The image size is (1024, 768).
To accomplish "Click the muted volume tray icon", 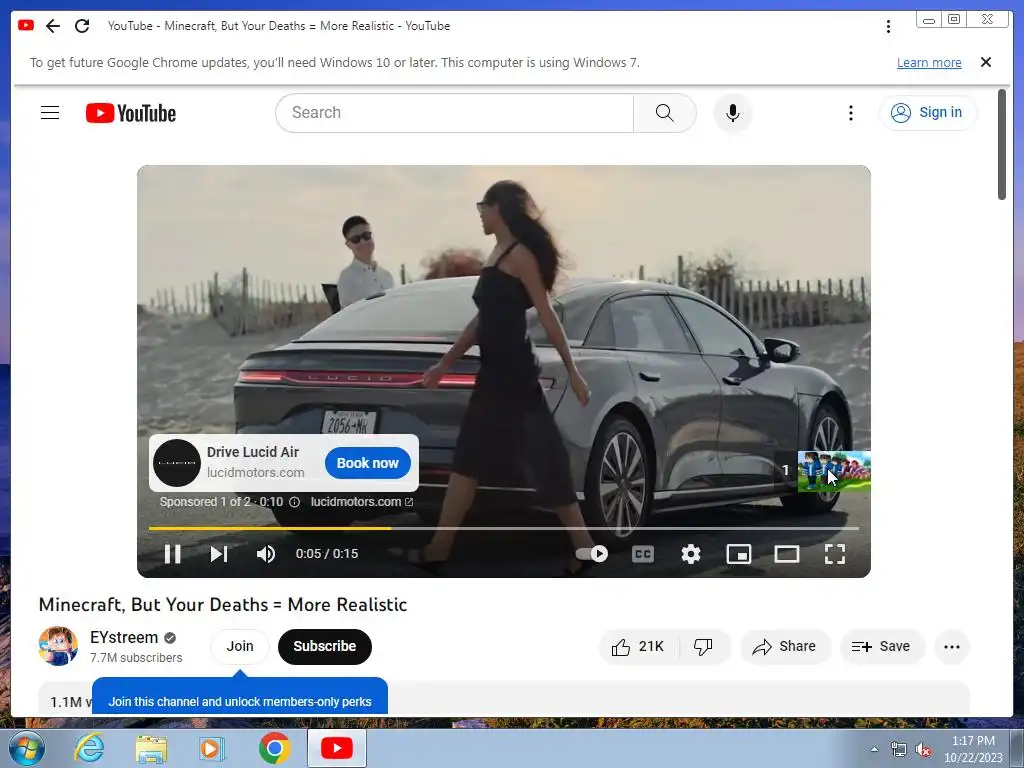I will (x=923, y=750).
